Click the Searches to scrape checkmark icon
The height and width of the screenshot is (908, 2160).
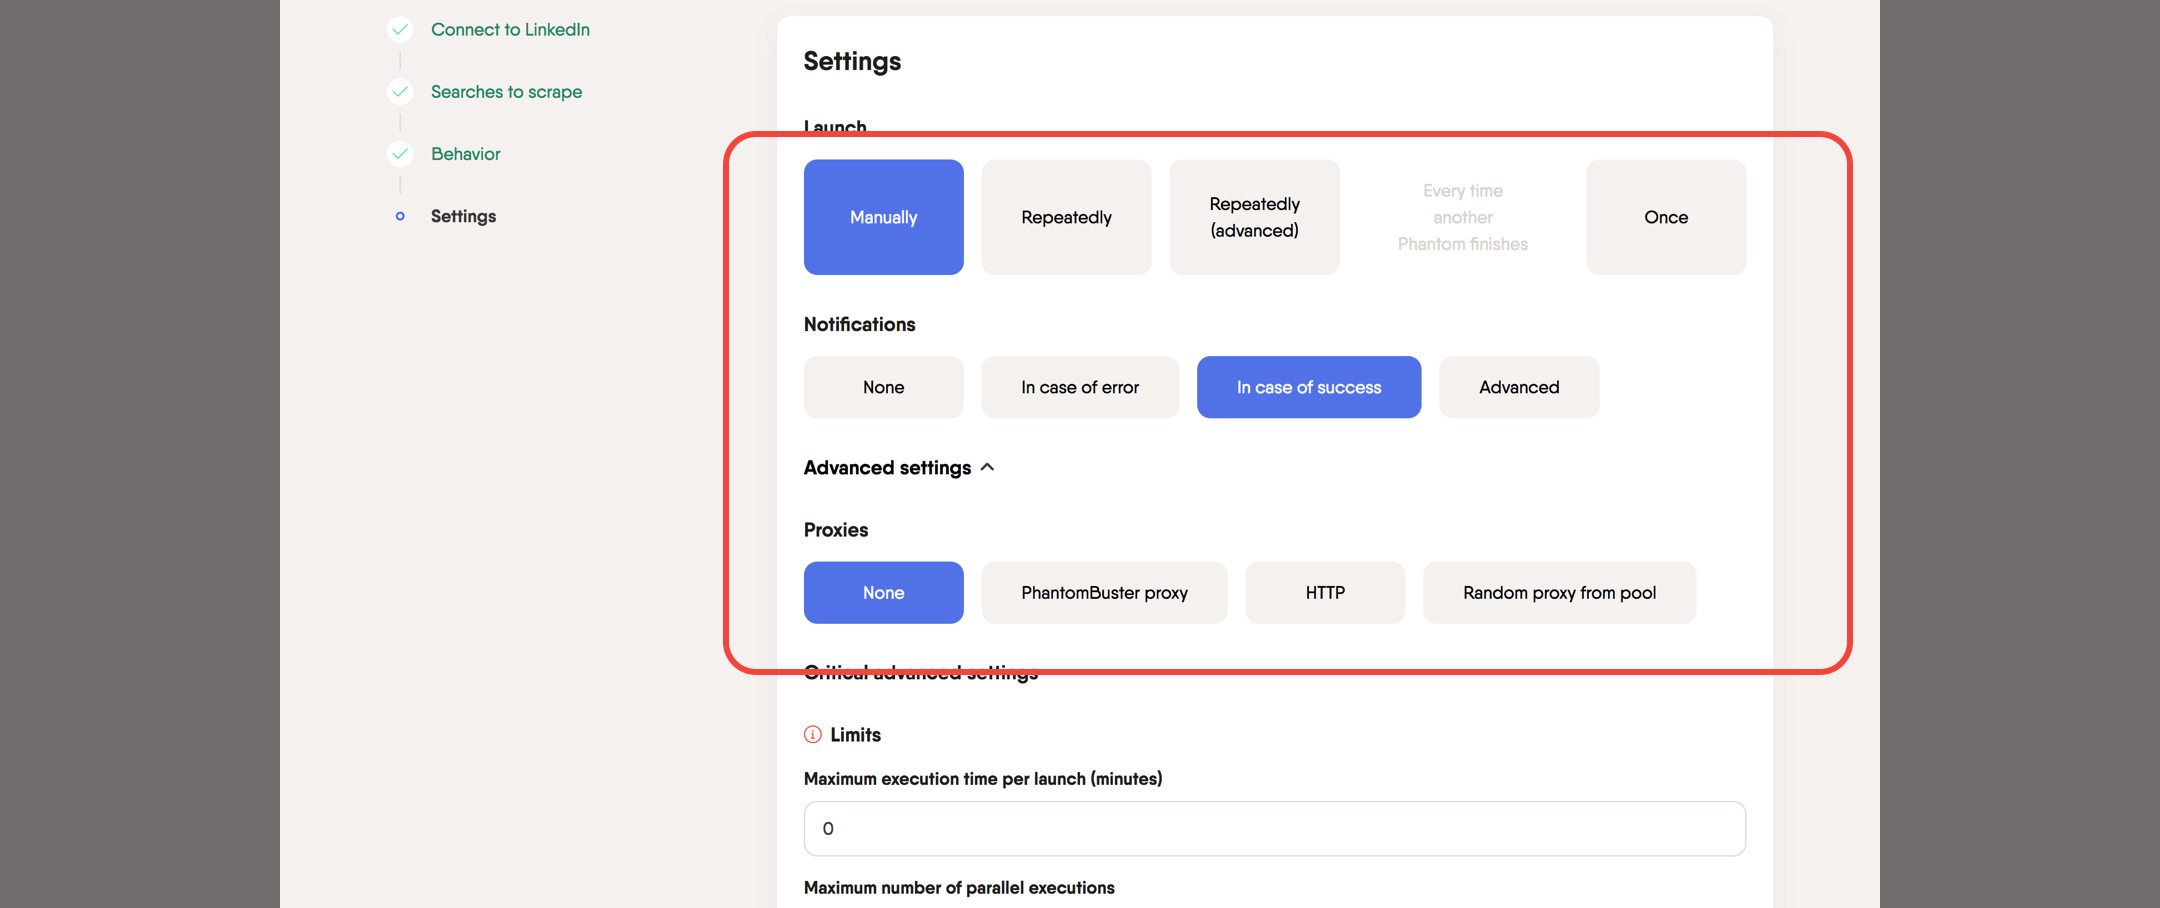tap(400, 92)
